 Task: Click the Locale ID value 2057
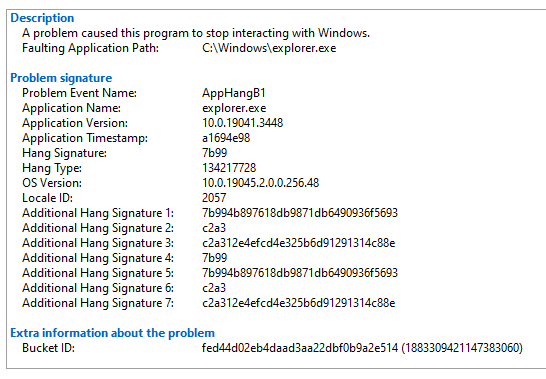(214, 198)
